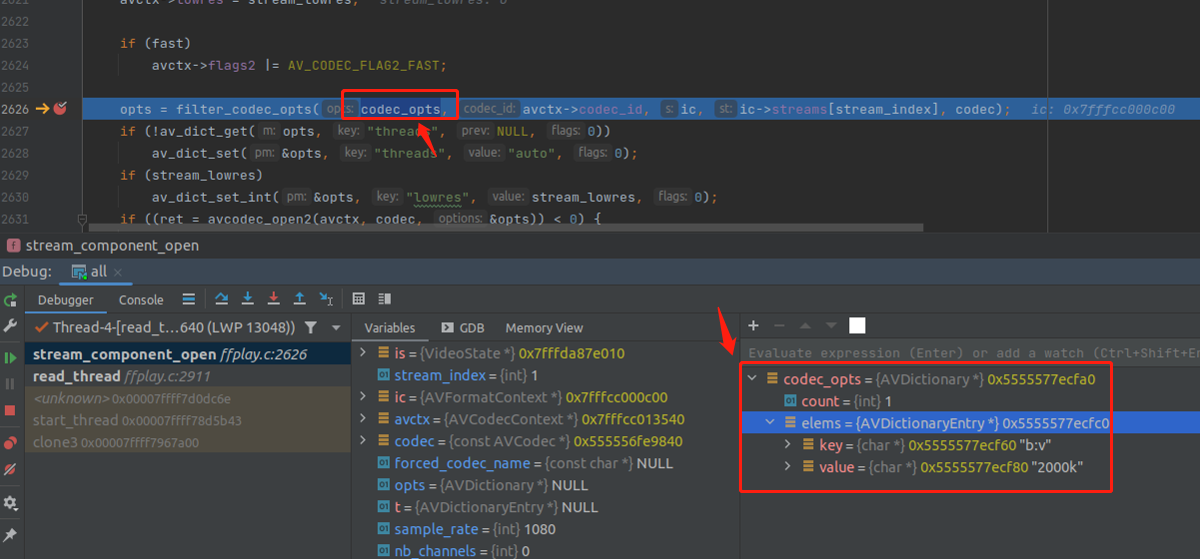This screenshot has width=1200, height=559.
Task: Click the Step Over debugger icon
Action: tap(223, 299)
